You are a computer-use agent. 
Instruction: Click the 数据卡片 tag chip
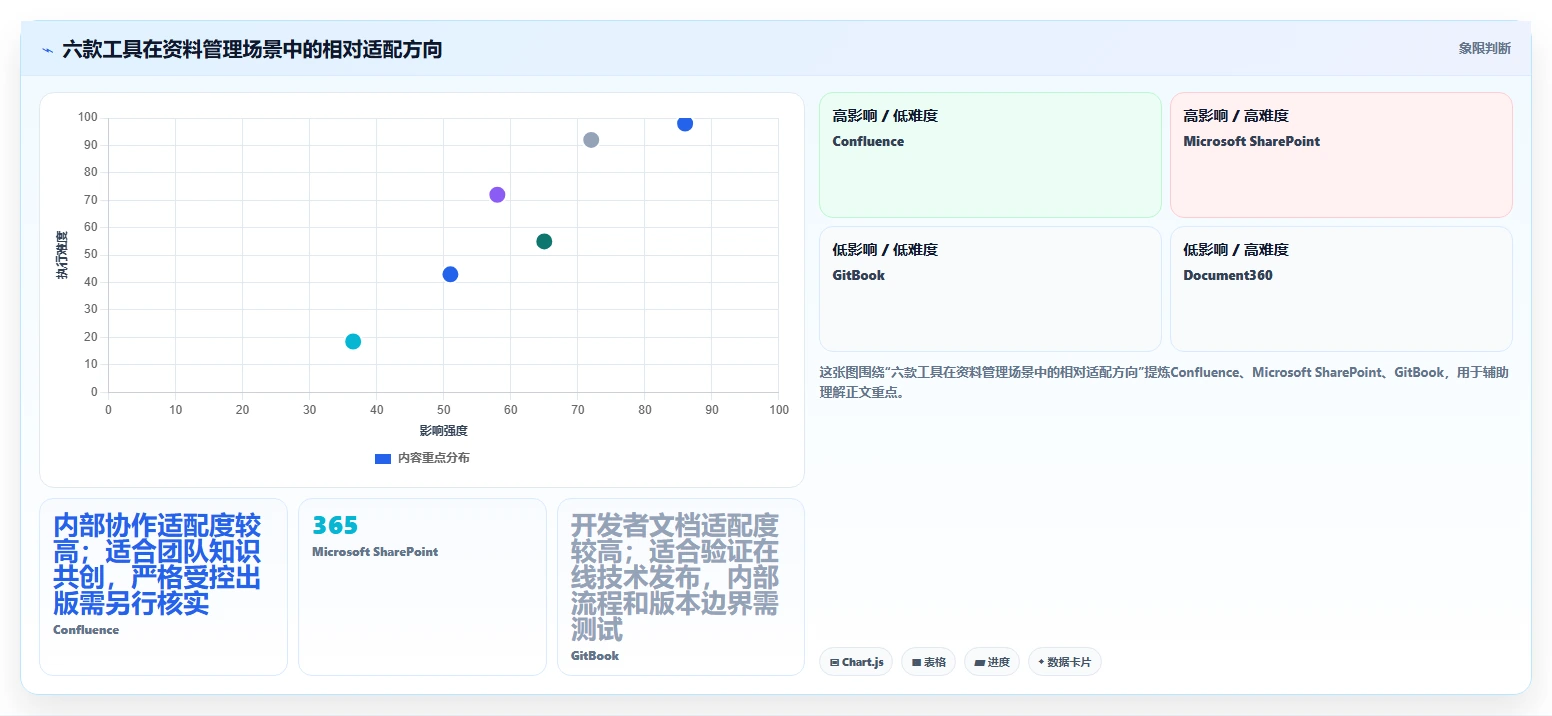click(x=1065, y=662)
